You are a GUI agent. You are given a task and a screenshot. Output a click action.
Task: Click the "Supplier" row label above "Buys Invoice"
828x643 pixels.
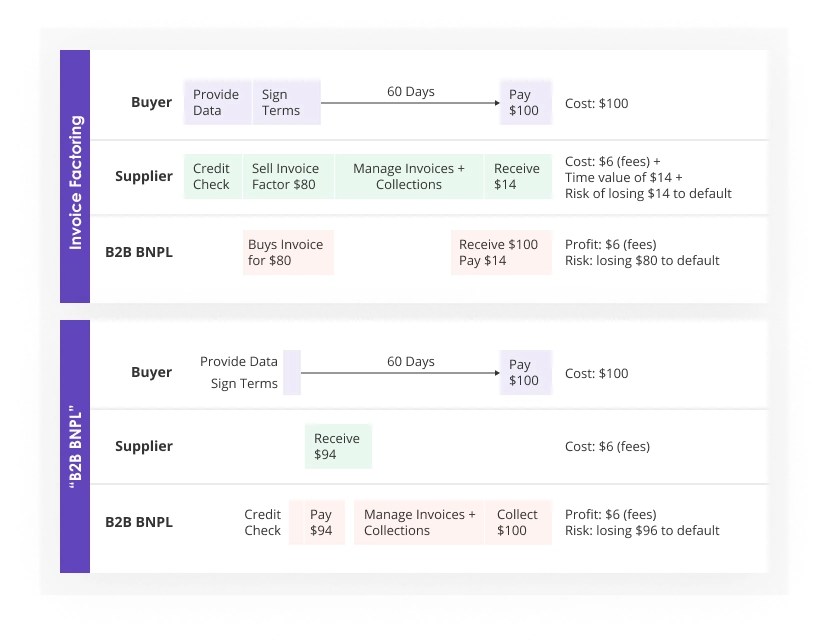(144, 177)
